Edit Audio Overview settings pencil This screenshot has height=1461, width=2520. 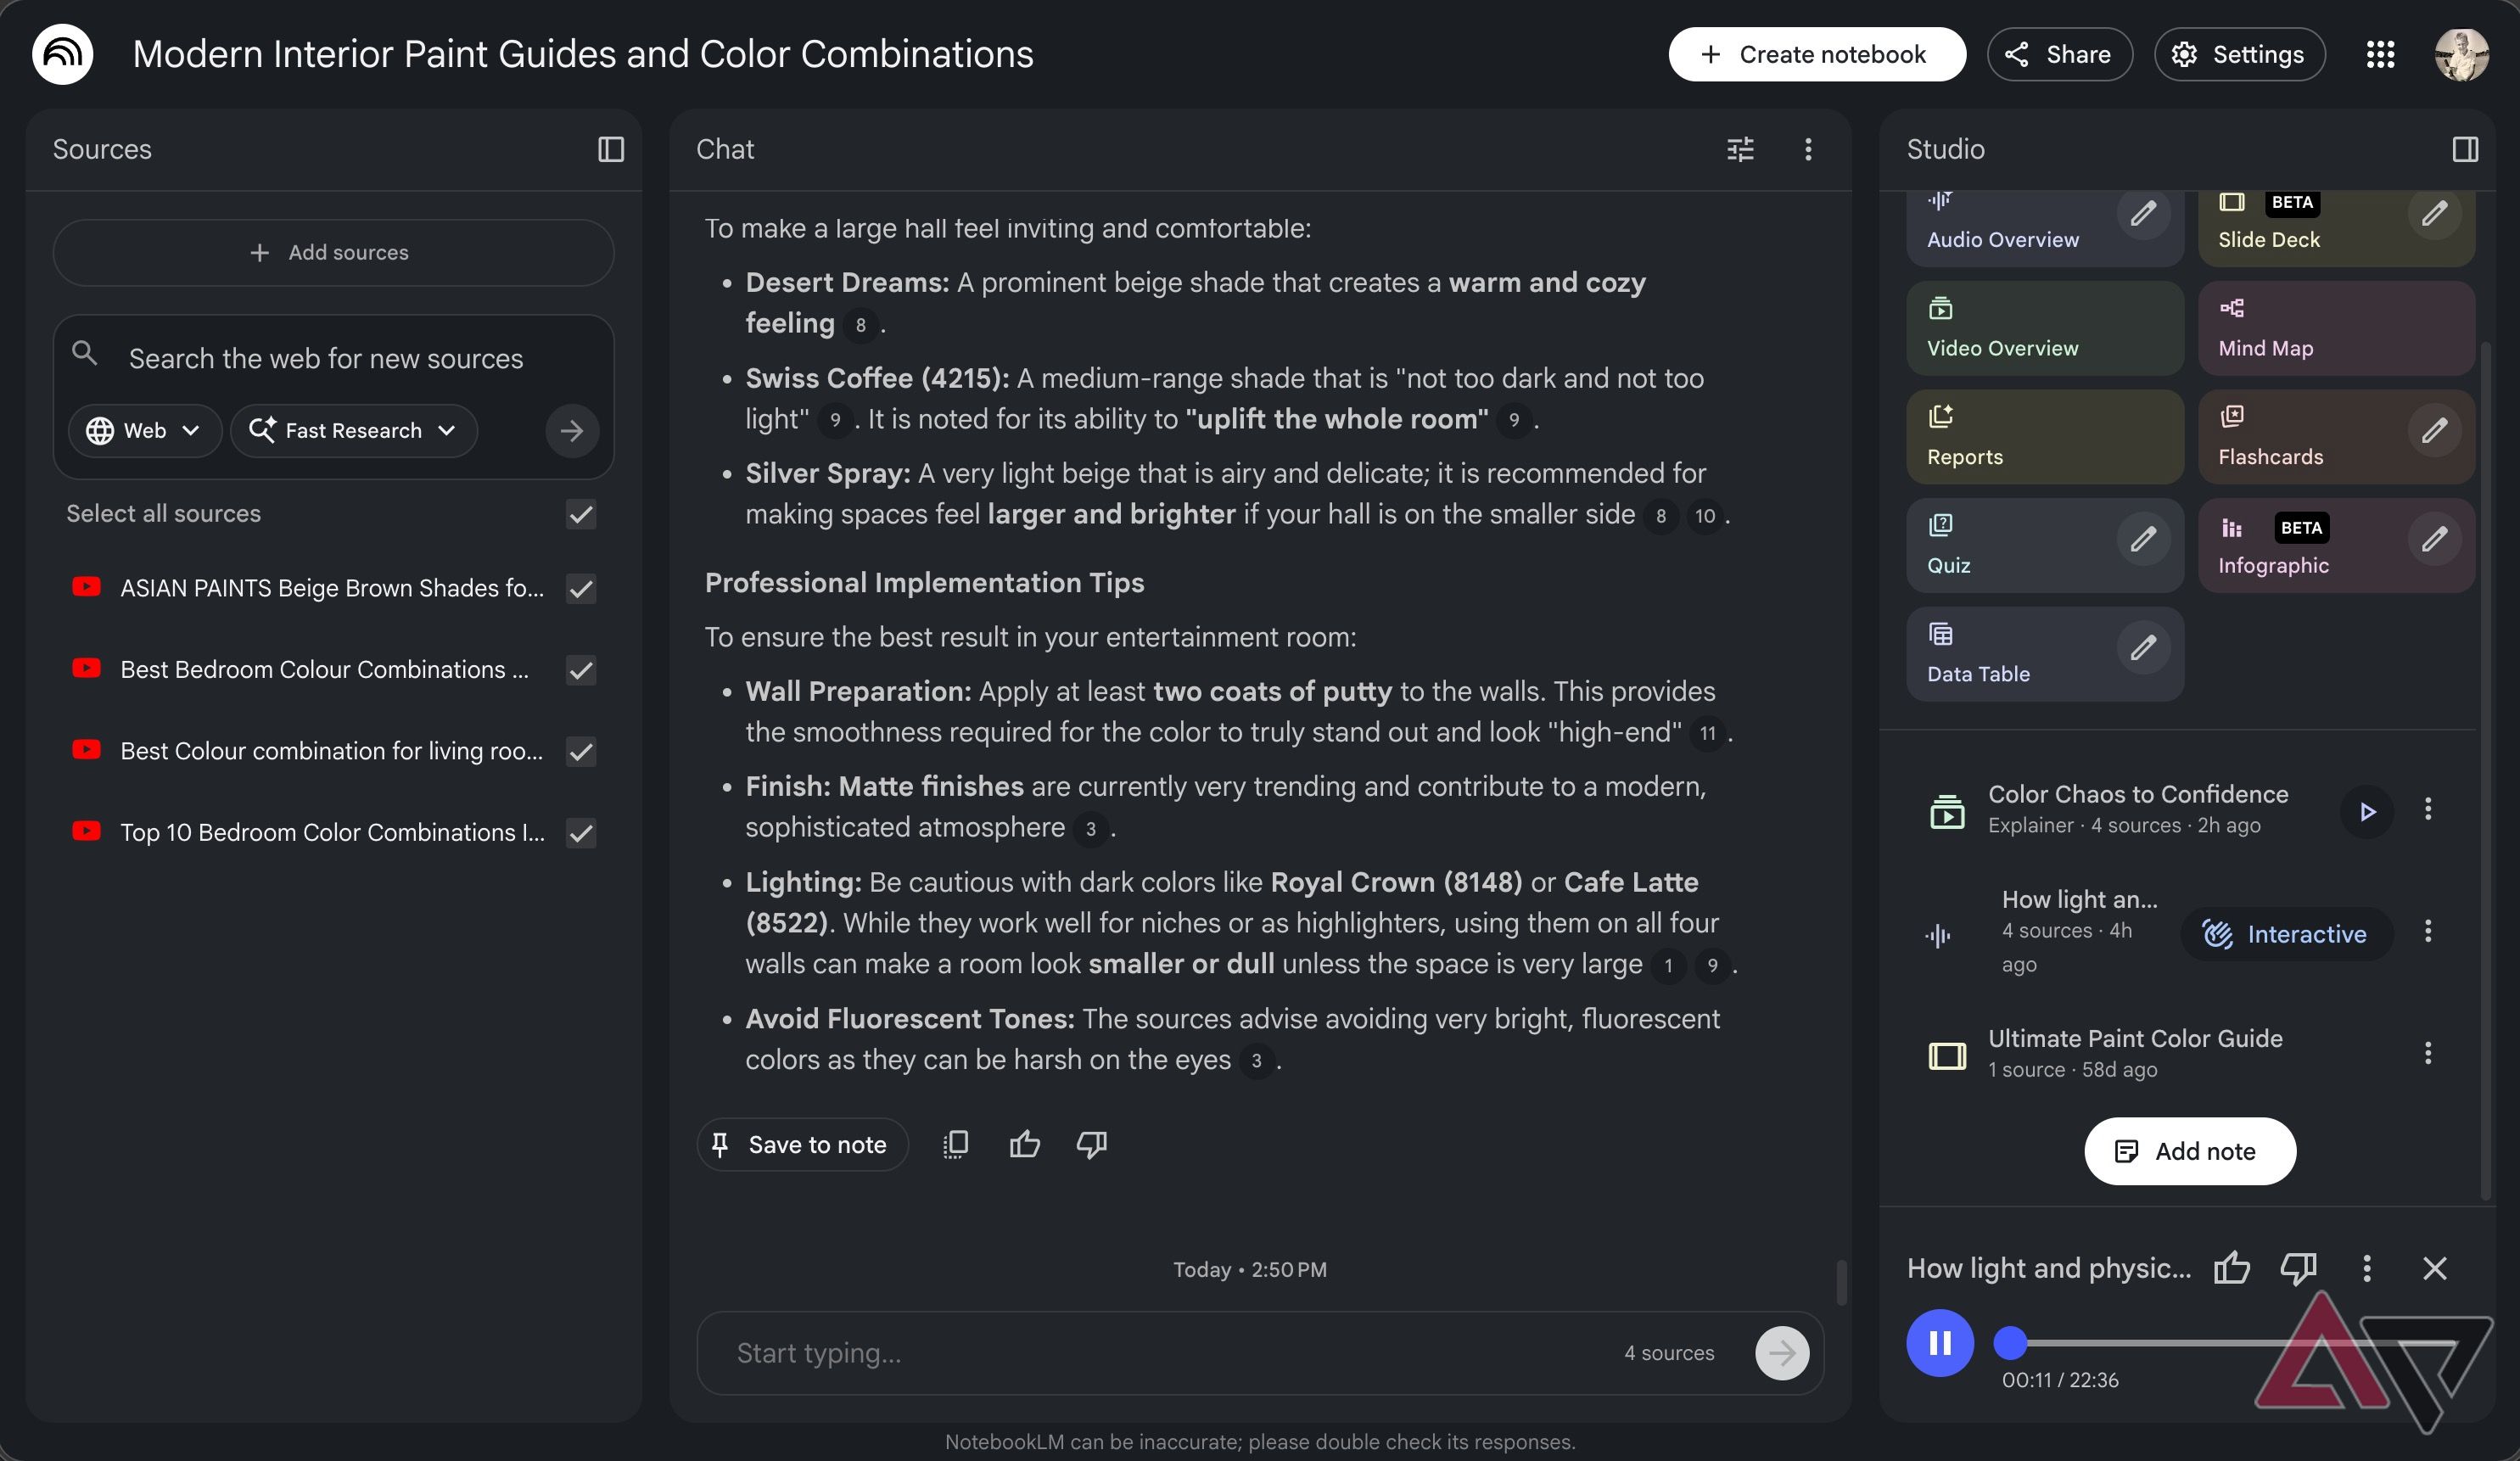(2143, 213)
